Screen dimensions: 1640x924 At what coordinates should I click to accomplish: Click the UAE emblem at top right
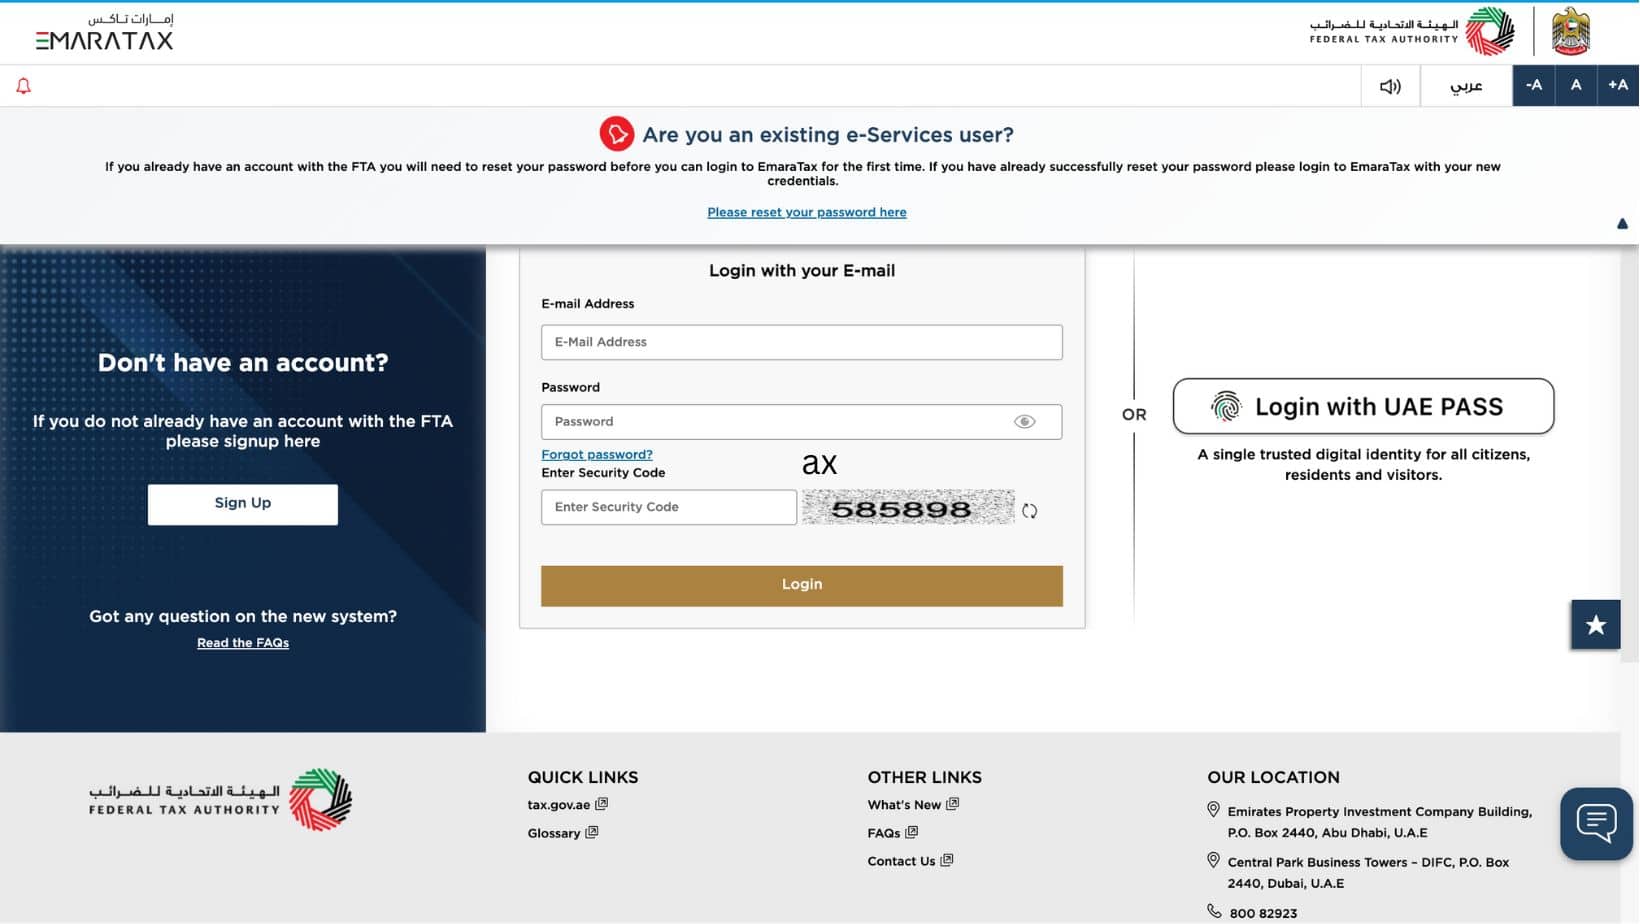[1573, 30]
